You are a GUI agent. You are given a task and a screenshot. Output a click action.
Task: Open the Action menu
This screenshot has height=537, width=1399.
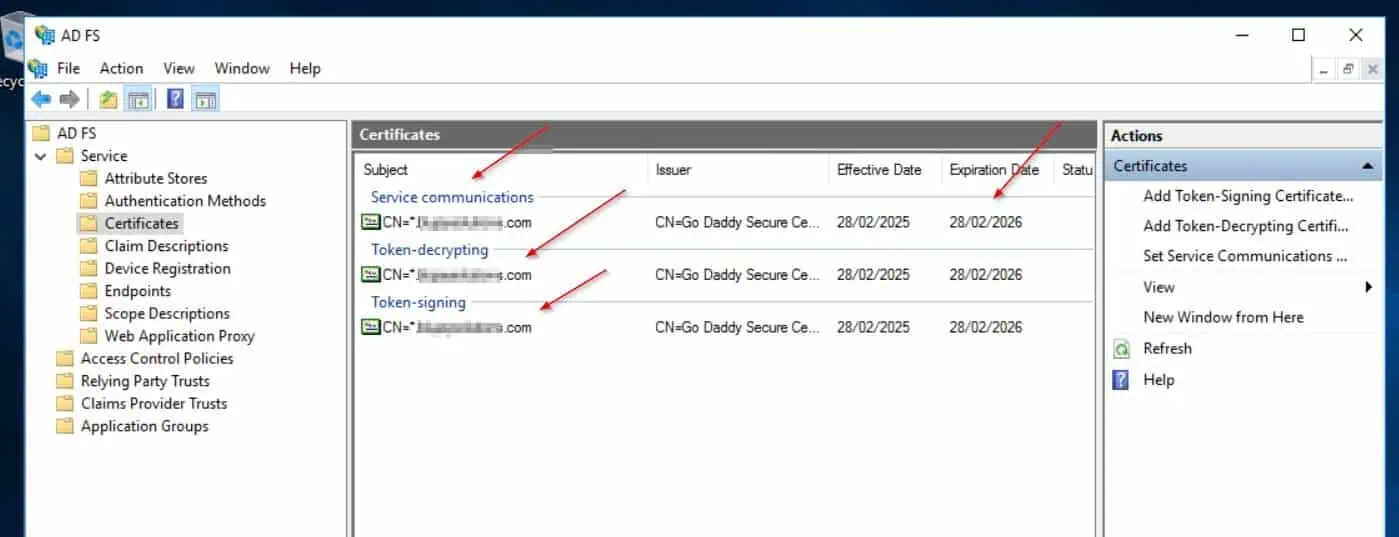pos(121,68)
